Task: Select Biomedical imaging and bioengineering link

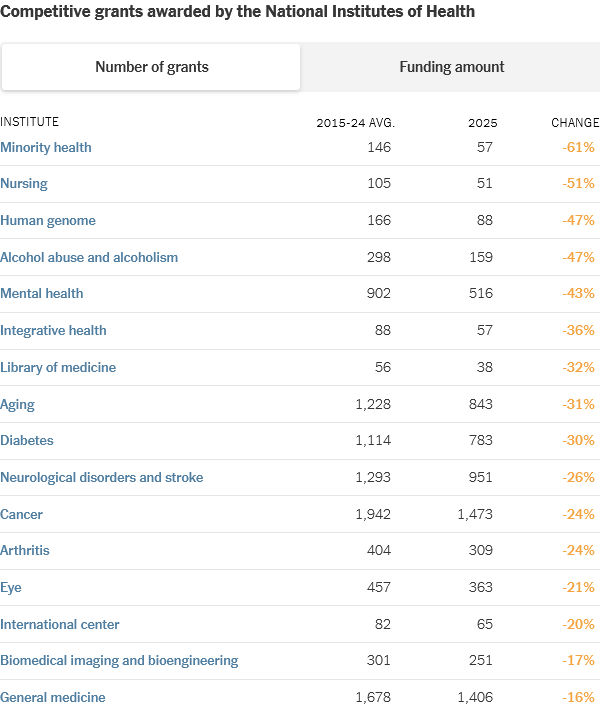Action: coord(119,660)
